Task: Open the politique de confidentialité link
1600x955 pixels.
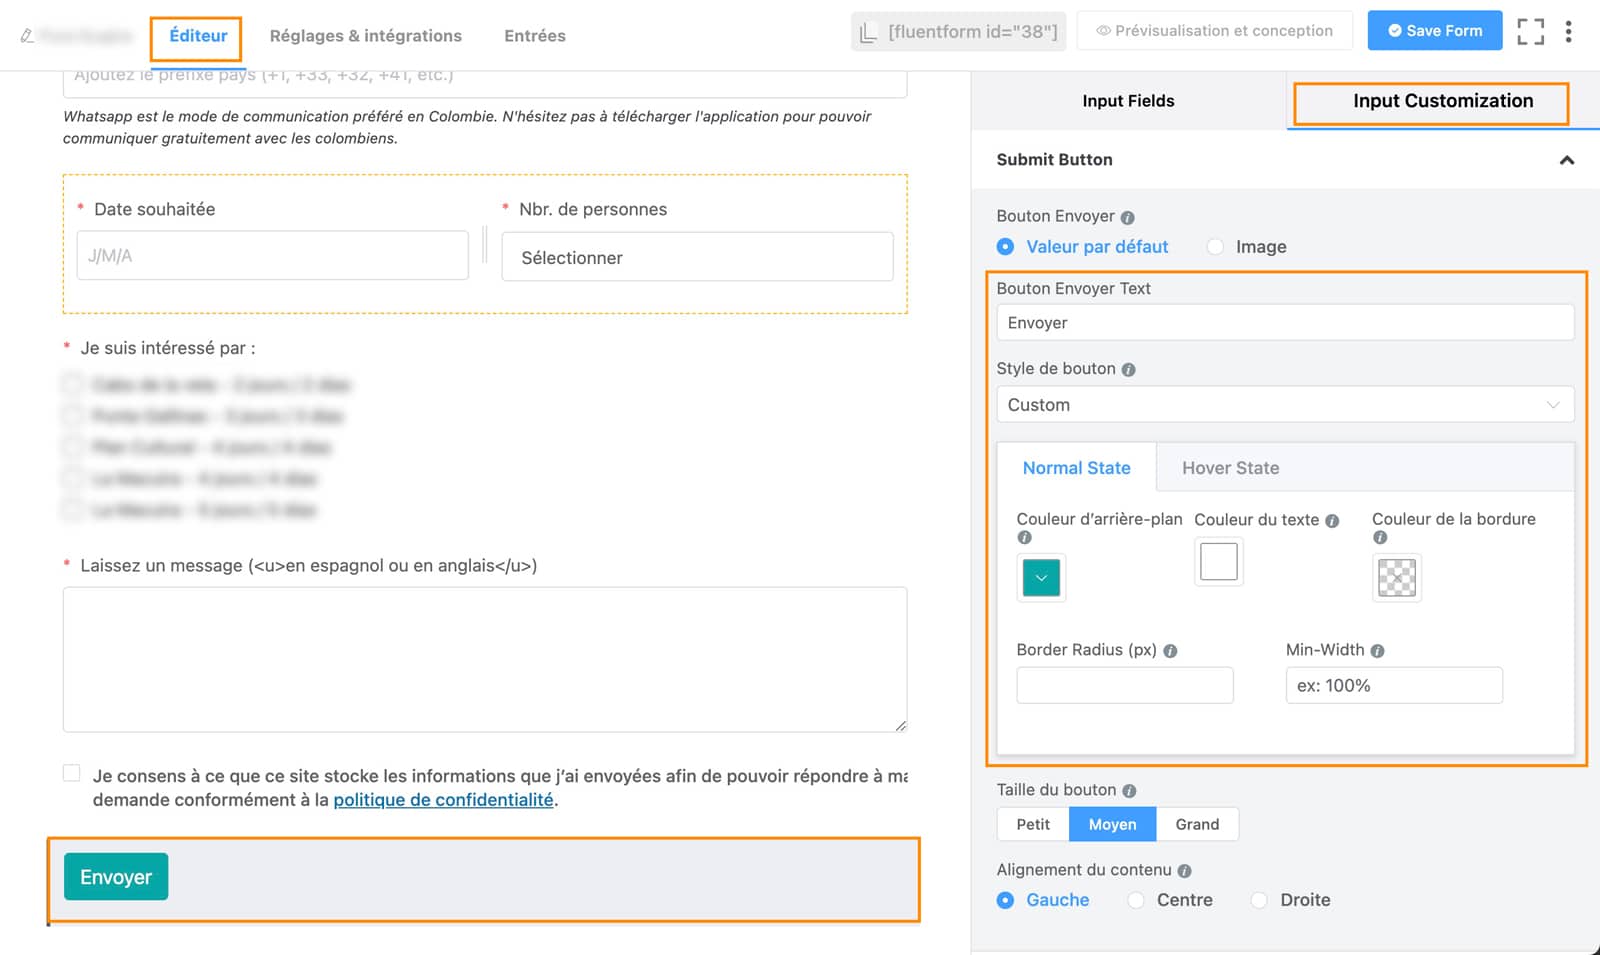Action: tap(444, 799)
